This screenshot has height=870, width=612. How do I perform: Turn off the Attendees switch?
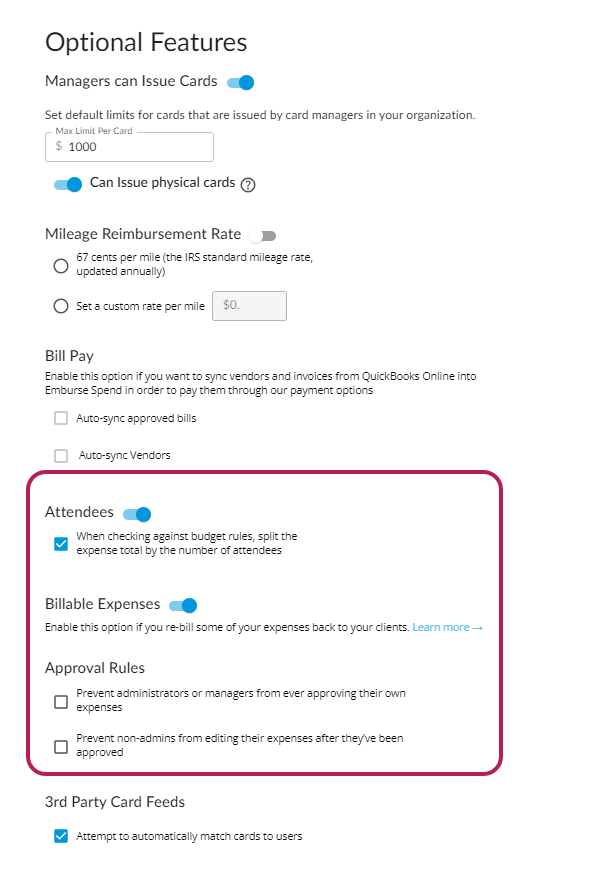pos(137,514)
